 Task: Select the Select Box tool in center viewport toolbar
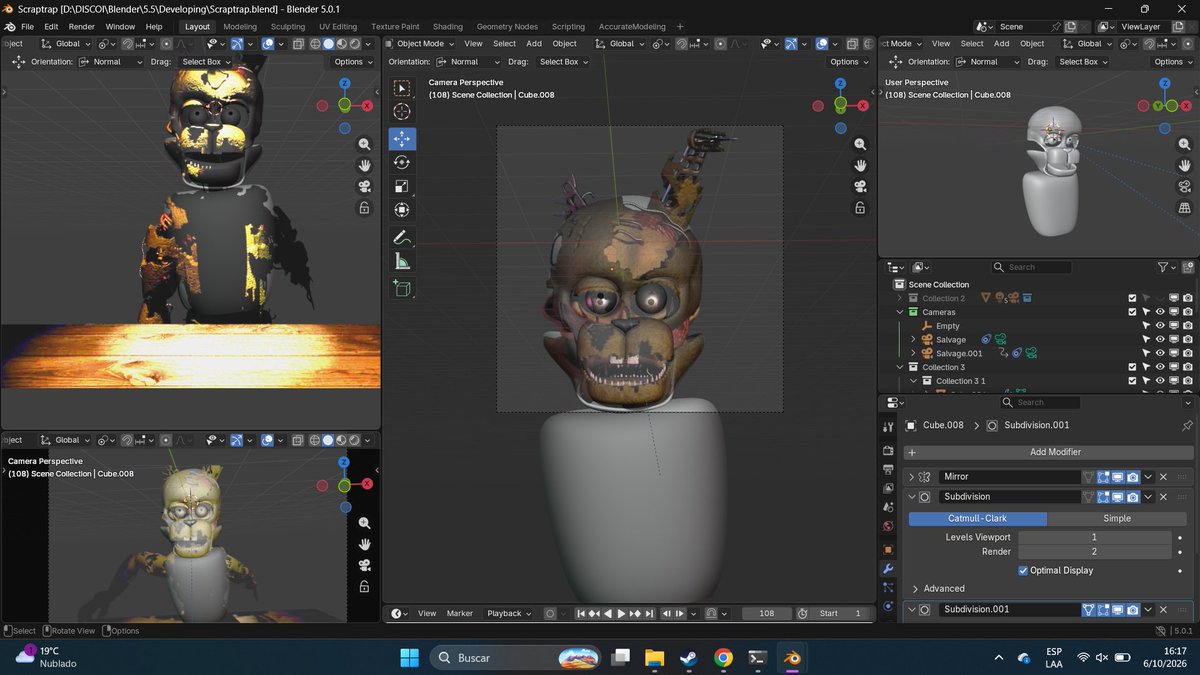click(x=402, y=88)
